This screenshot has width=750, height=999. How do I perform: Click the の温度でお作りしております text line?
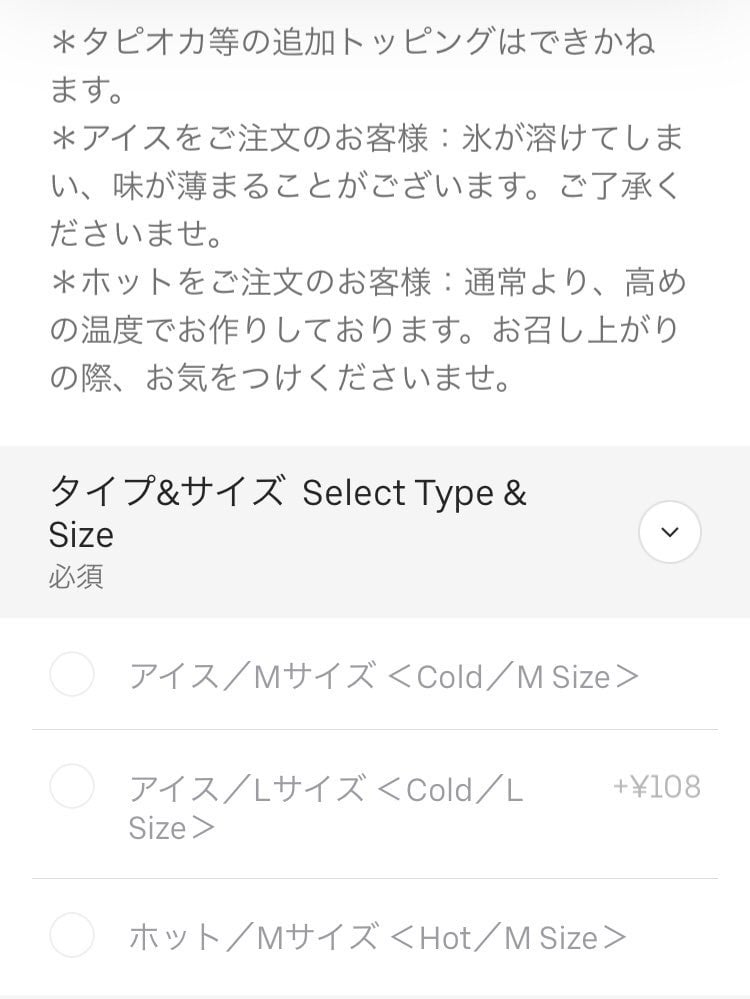366,331
